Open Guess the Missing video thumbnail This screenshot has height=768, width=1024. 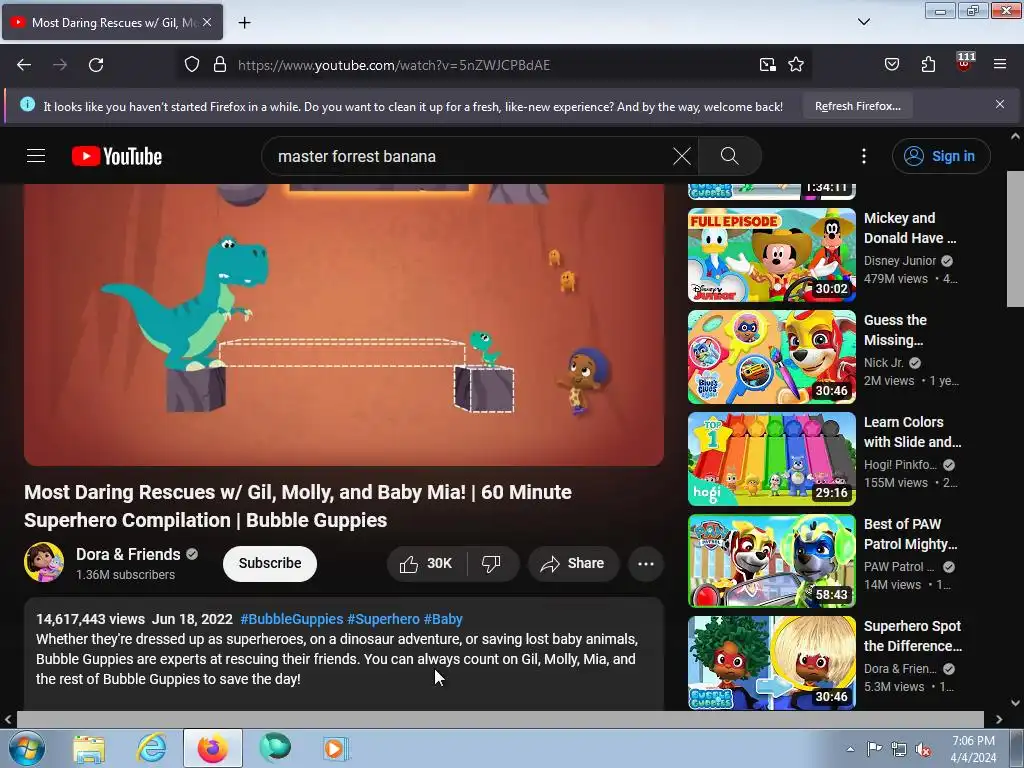[771, 357]
